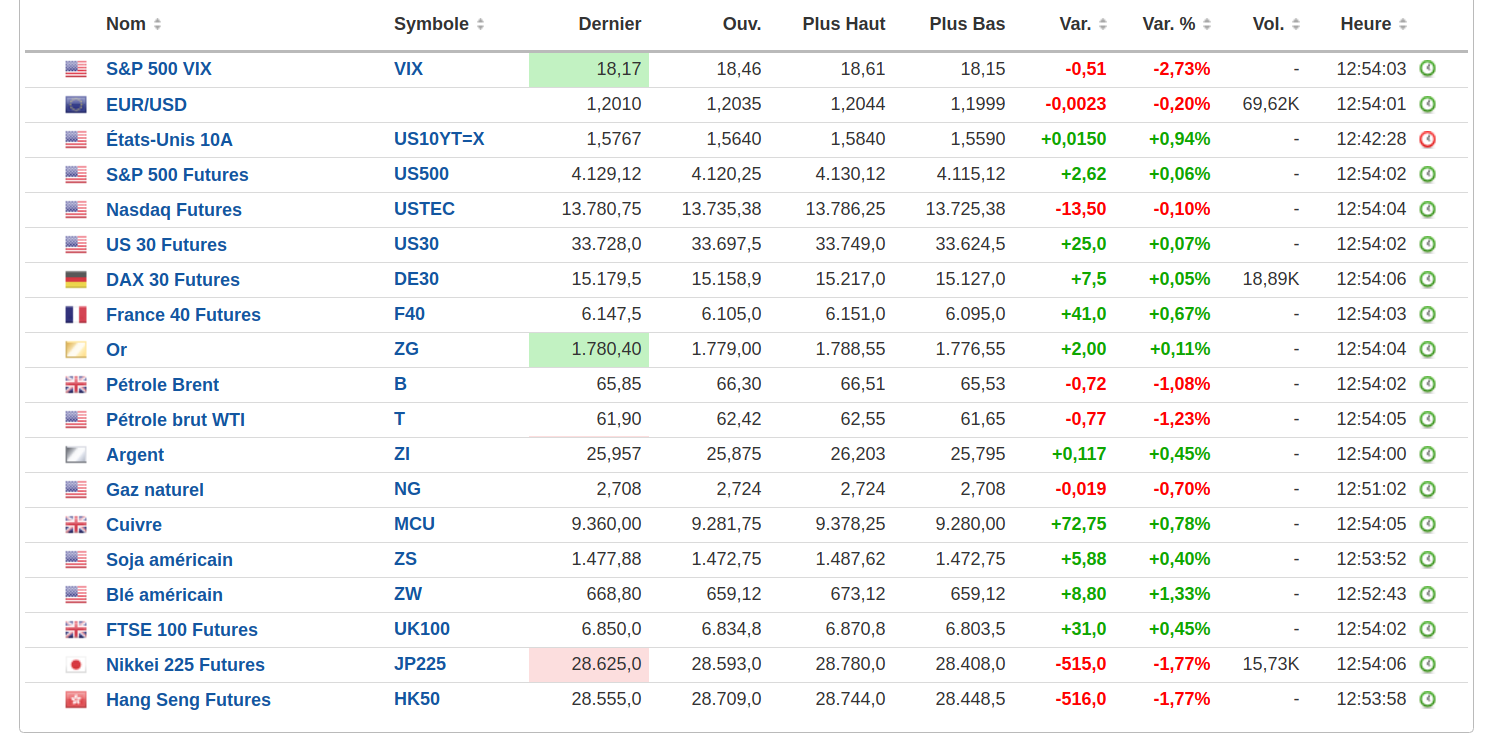
Task: Click the gold bar icon beside Or
Action: tap(76, 350)
